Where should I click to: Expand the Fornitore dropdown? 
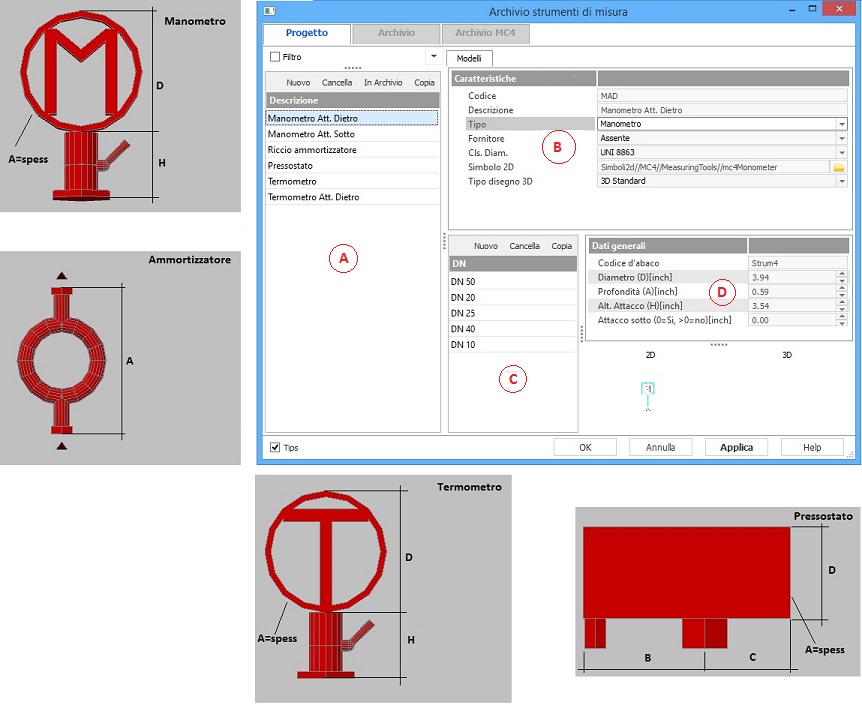[842, 138]
